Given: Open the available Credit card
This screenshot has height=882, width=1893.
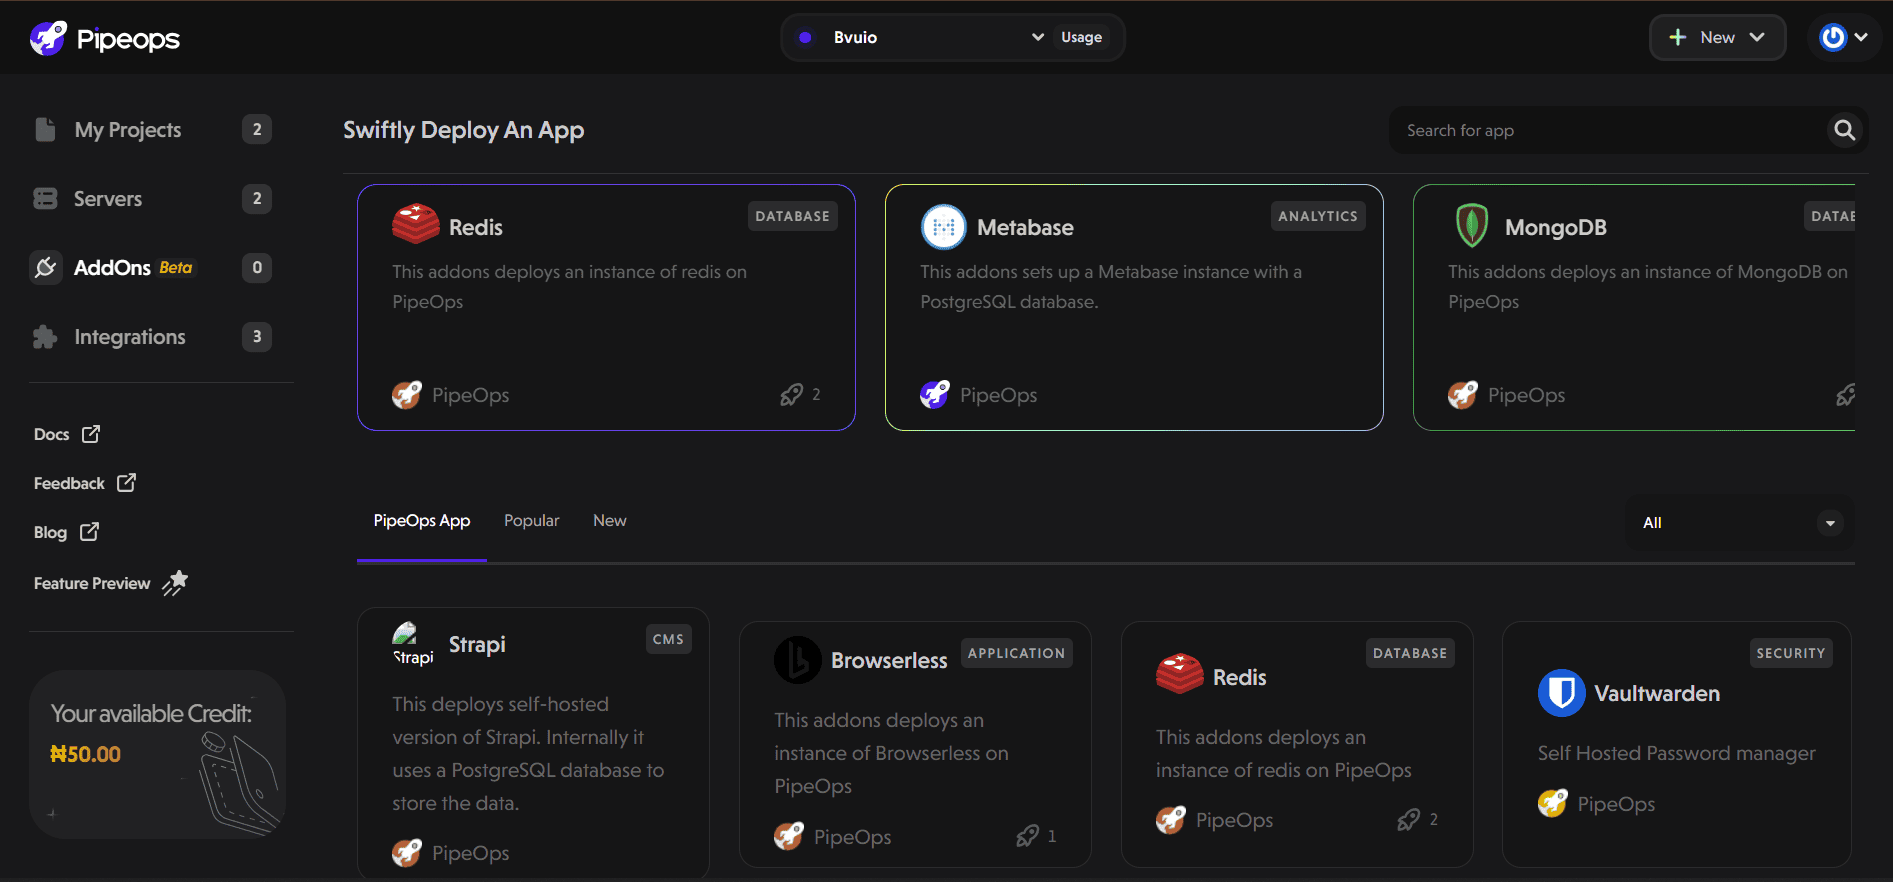Looking at the screenshot, I should pos(158,754).
